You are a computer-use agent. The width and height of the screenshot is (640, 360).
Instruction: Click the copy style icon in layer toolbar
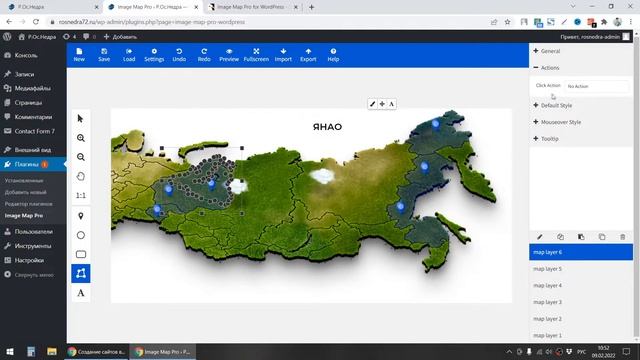[560, 237]
